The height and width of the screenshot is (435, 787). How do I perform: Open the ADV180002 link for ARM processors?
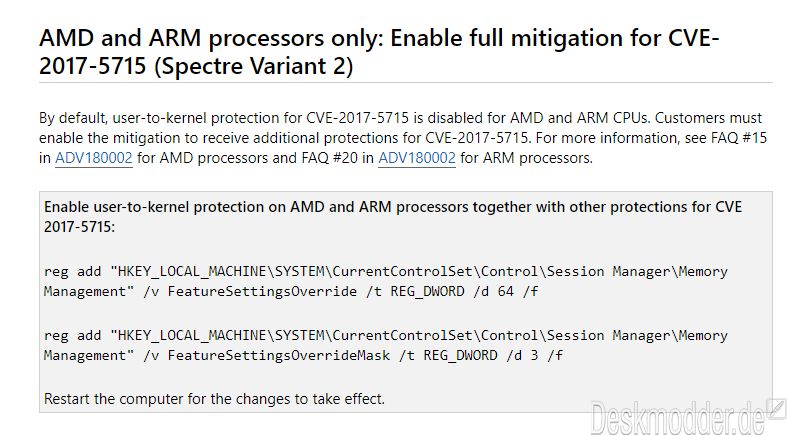pyautogui.click(x=417, y=158)
